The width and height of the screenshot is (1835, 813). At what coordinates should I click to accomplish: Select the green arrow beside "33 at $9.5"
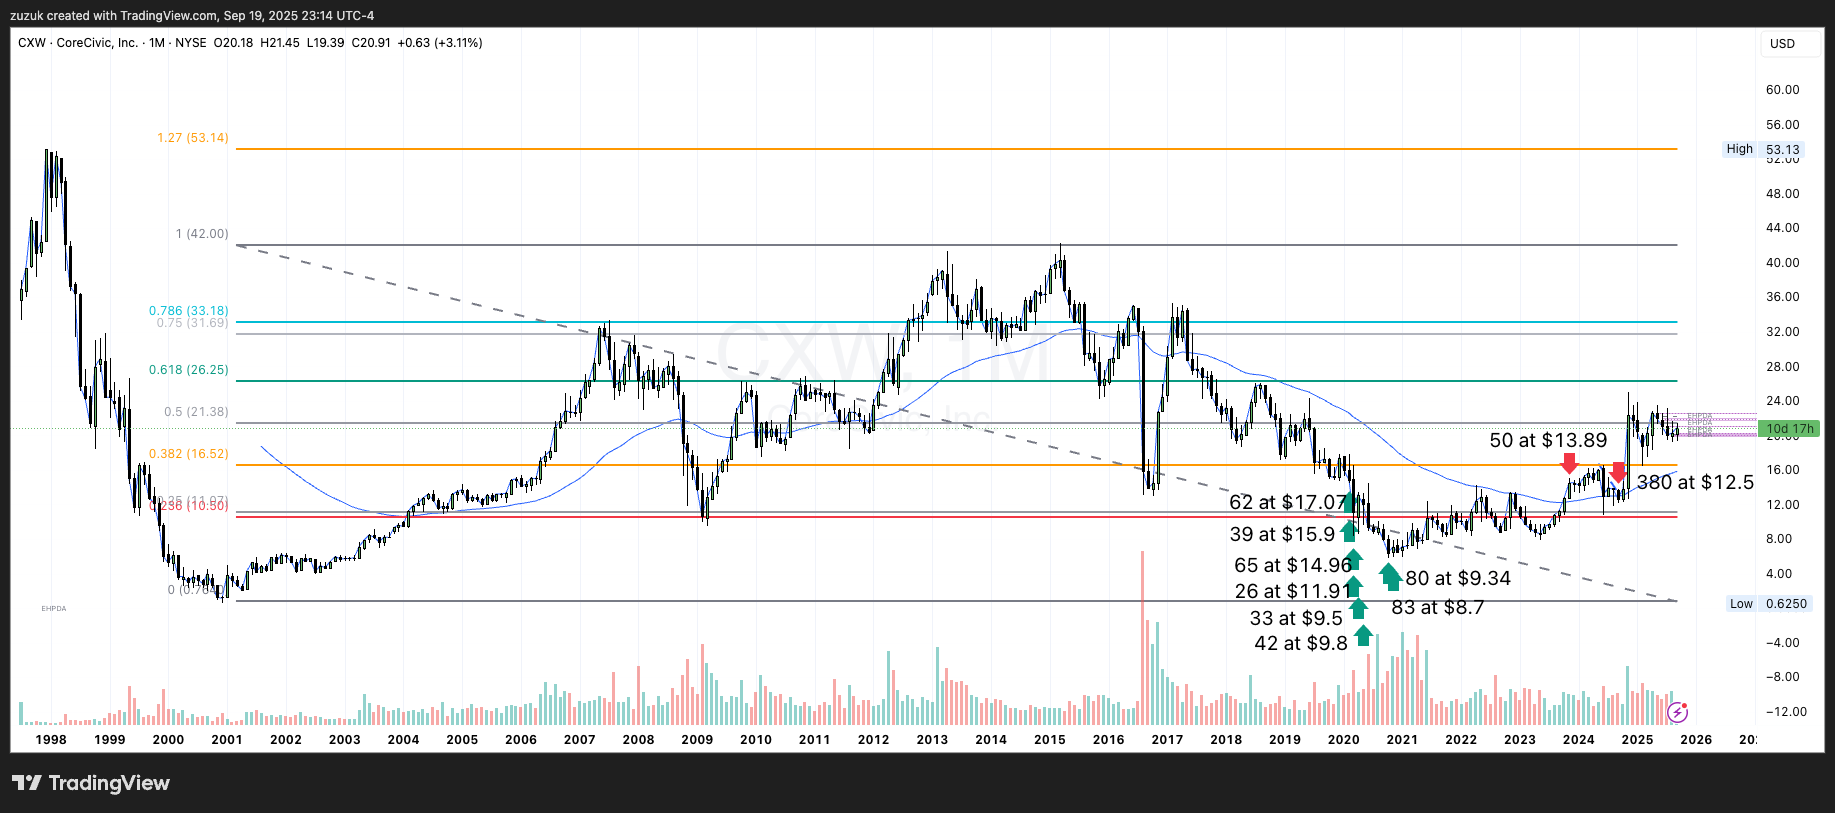pyautogui.click(x=1358, y=608)
